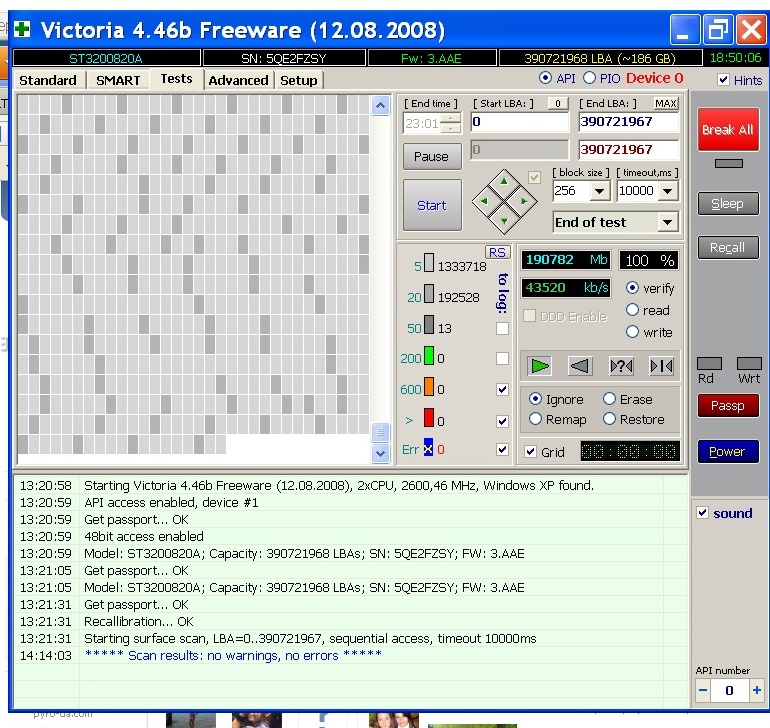Decrease API number with minus button
Viewport: 770px width, 728px height.
coord(703,690)
